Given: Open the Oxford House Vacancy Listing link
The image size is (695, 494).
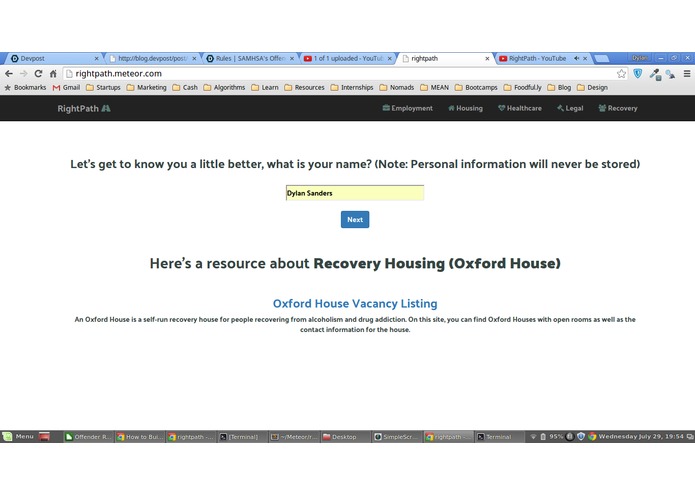Looking at the screenshot, I should (x=355, y=303).
